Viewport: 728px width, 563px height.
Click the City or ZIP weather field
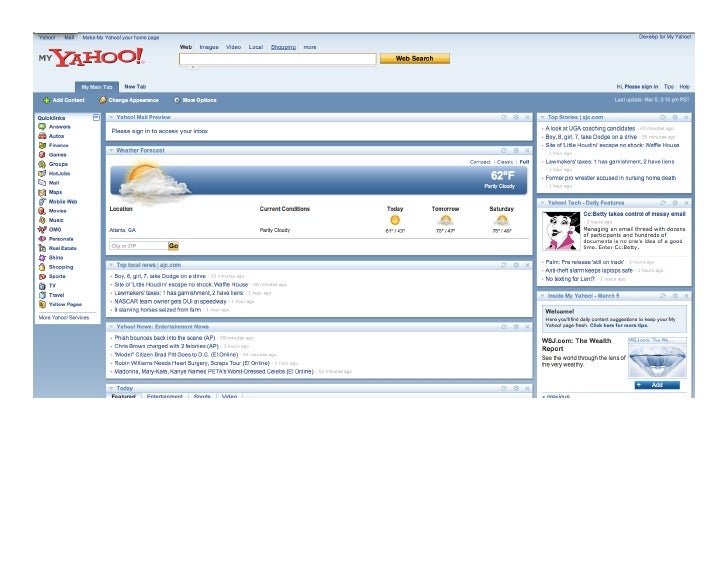(x=138, y=246)
